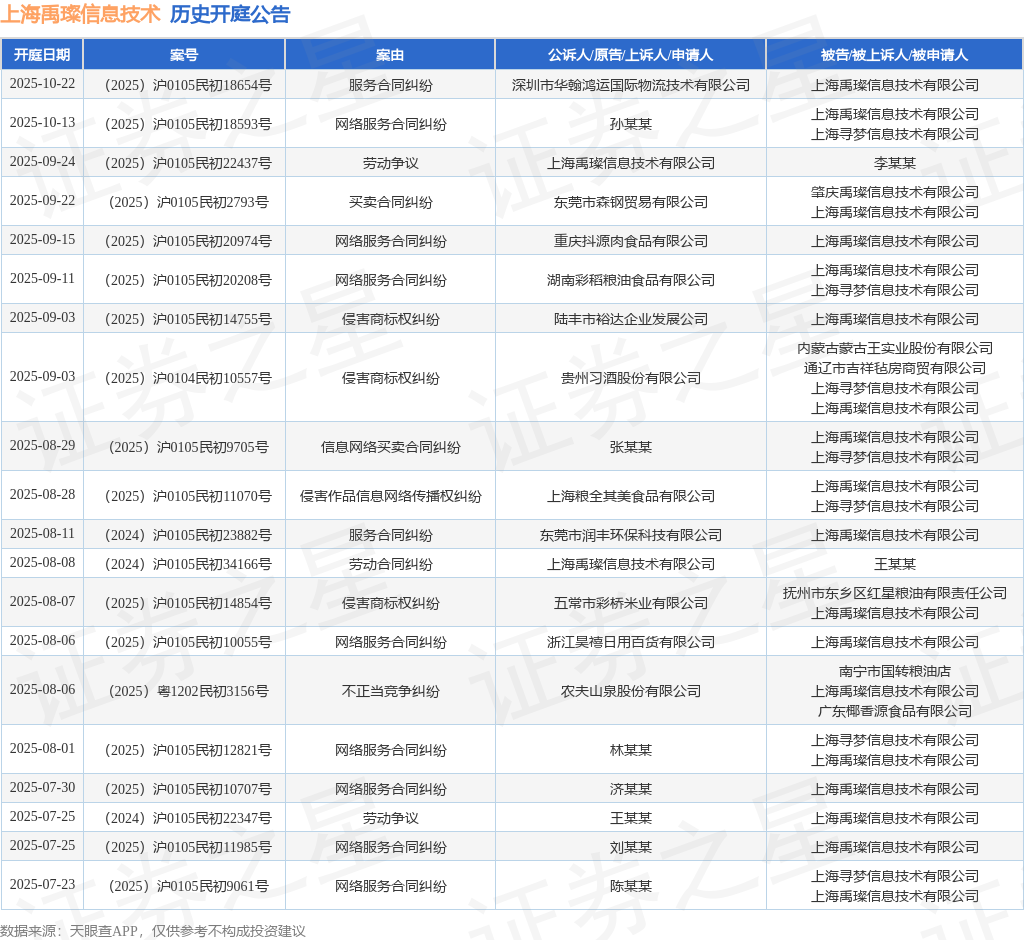Select date cell 2025-09-11

[42, 279]
